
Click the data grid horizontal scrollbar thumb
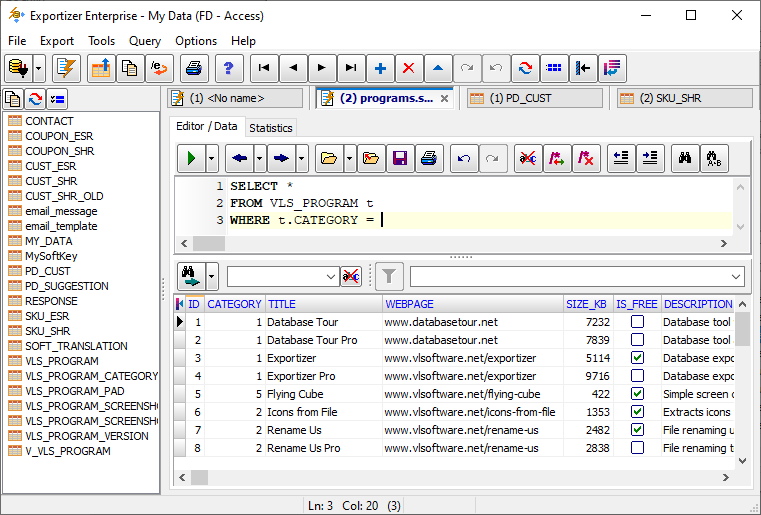pos(199,478)
